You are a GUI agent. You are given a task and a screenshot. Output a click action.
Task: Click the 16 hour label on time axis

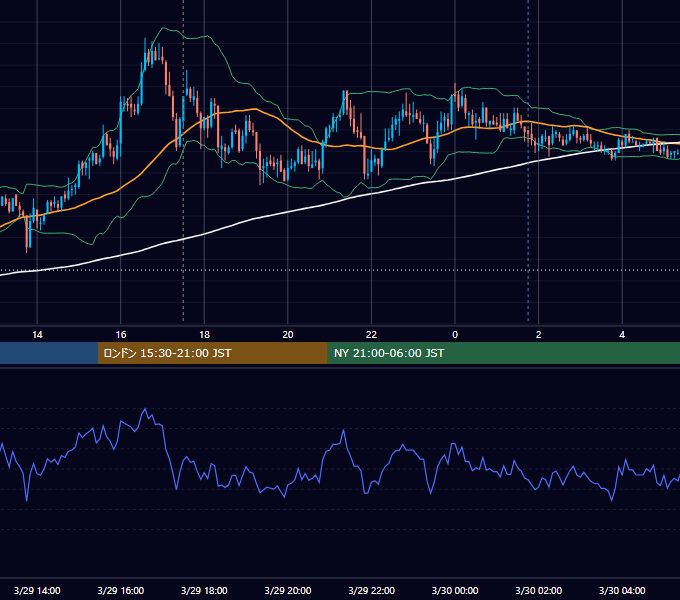(121, 335)
